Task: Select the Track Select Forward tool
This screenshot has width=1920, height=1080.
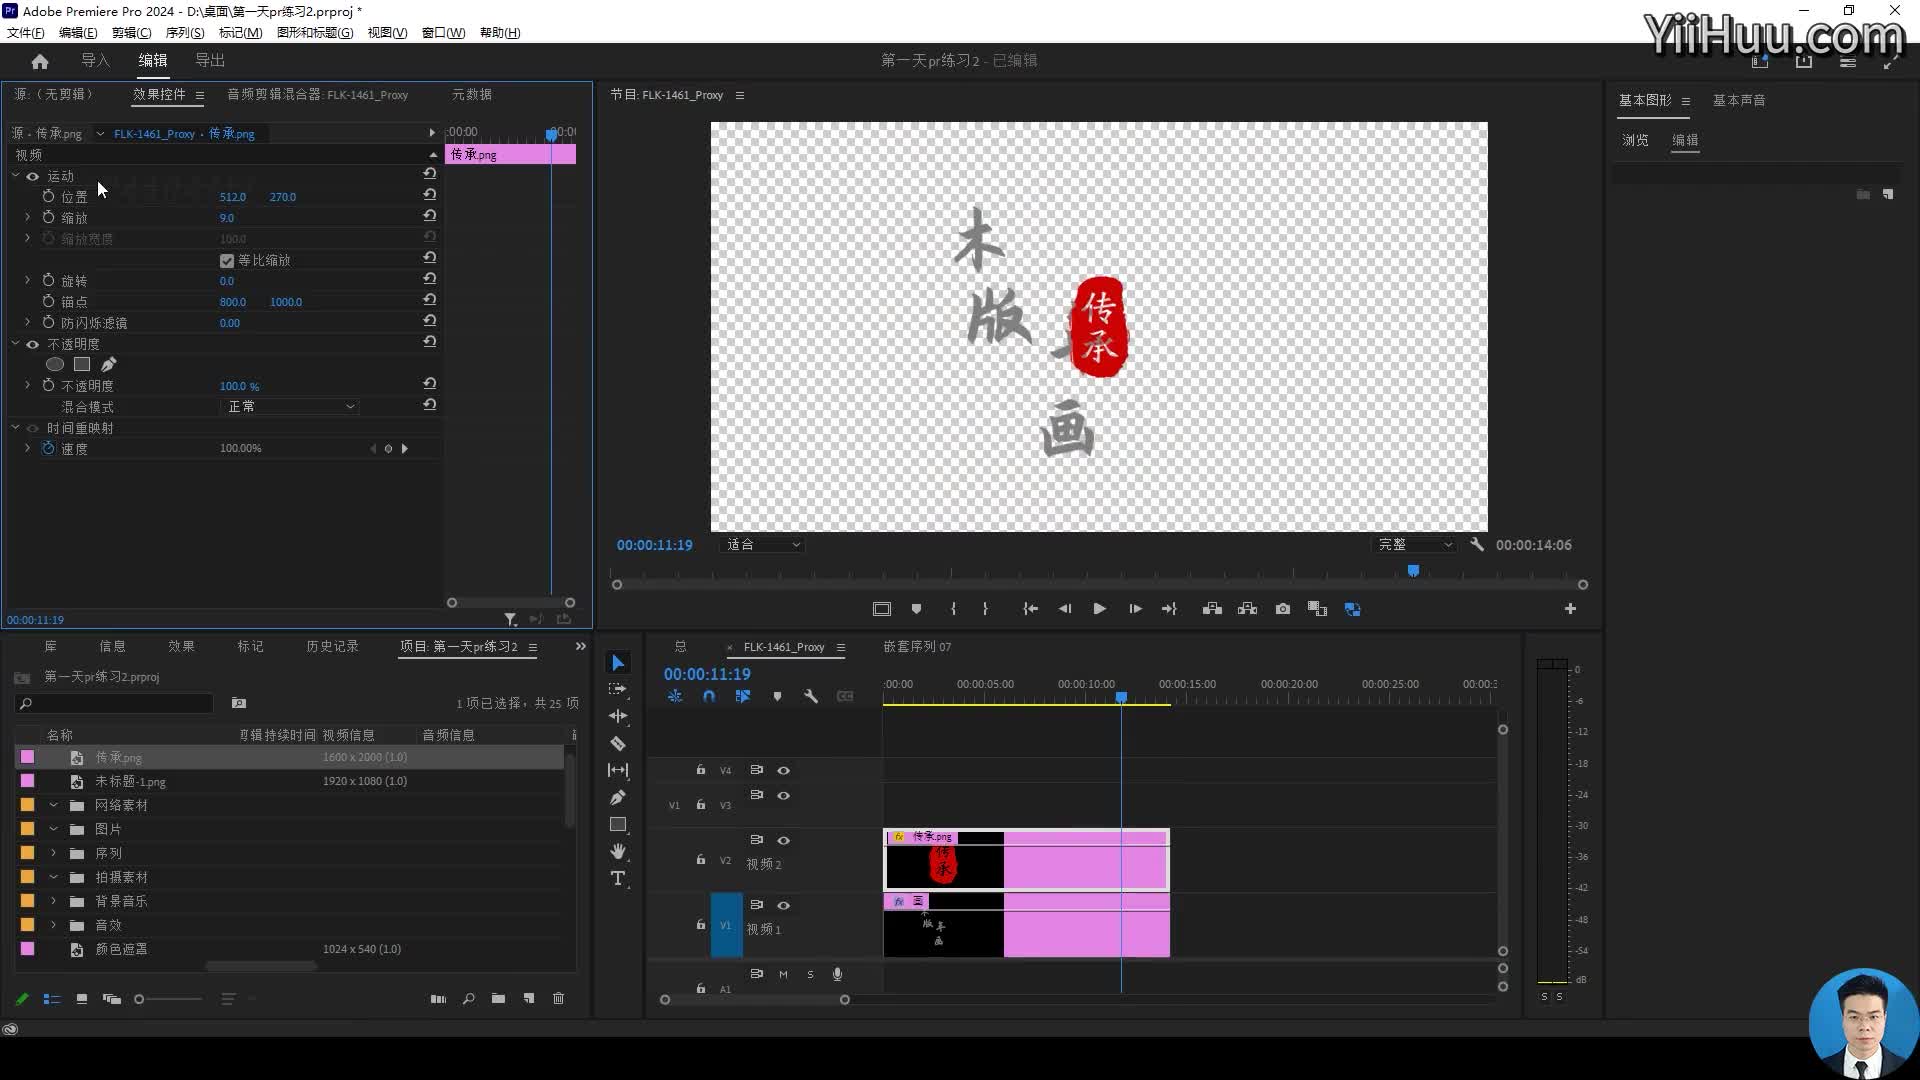Action: point(618,689)
